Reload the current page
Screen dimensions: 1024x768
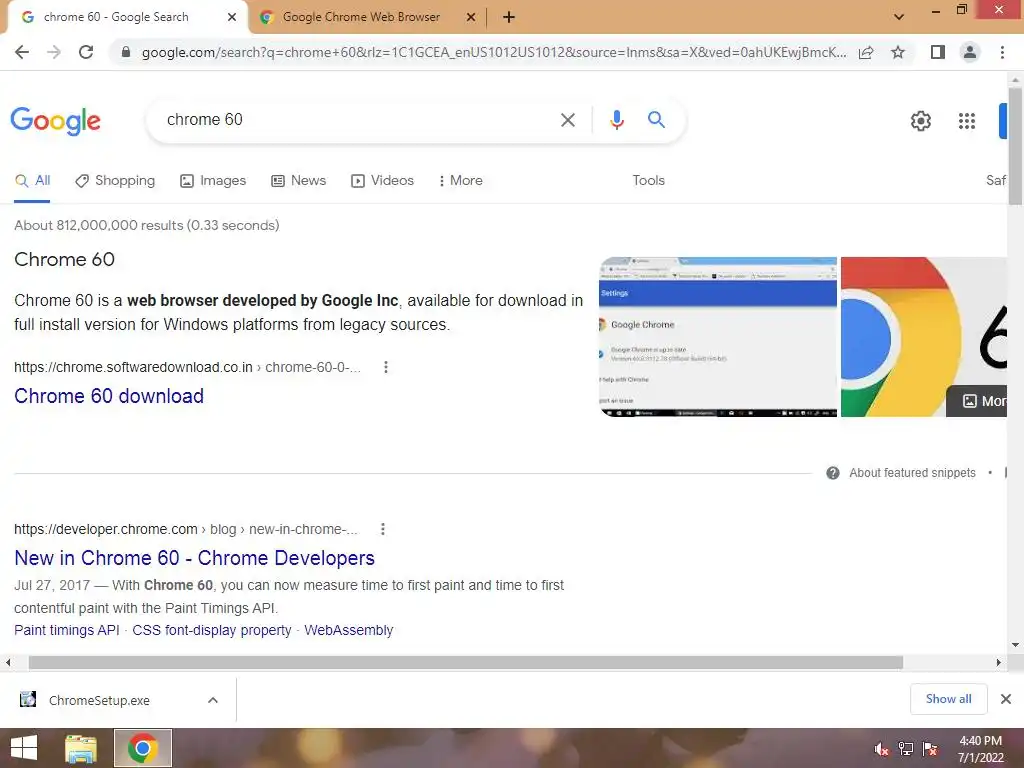click(x=86, y=52)
